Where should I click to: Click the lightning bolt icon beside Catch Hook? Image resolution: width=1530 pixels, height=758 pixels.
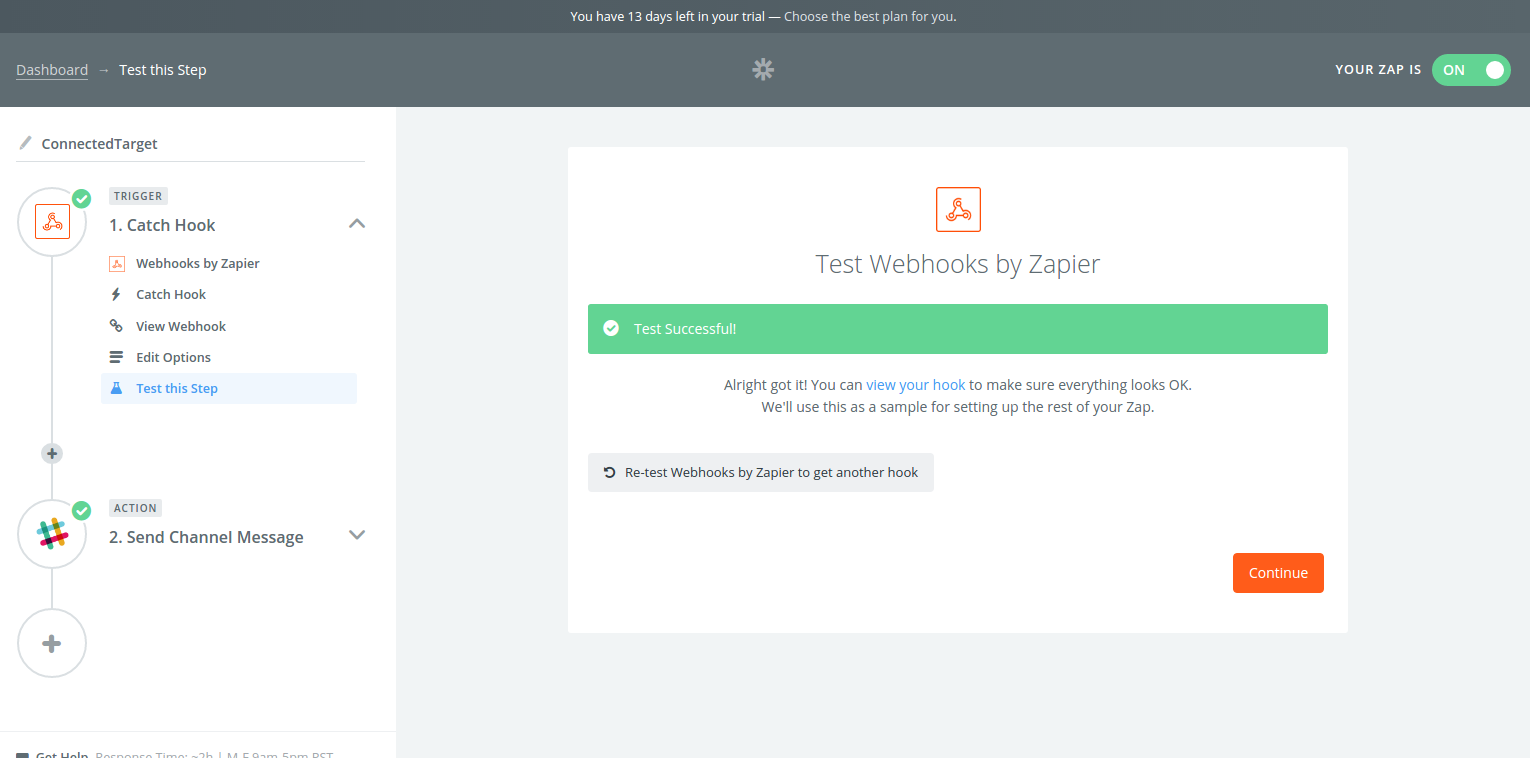click(x=116, y=295)
